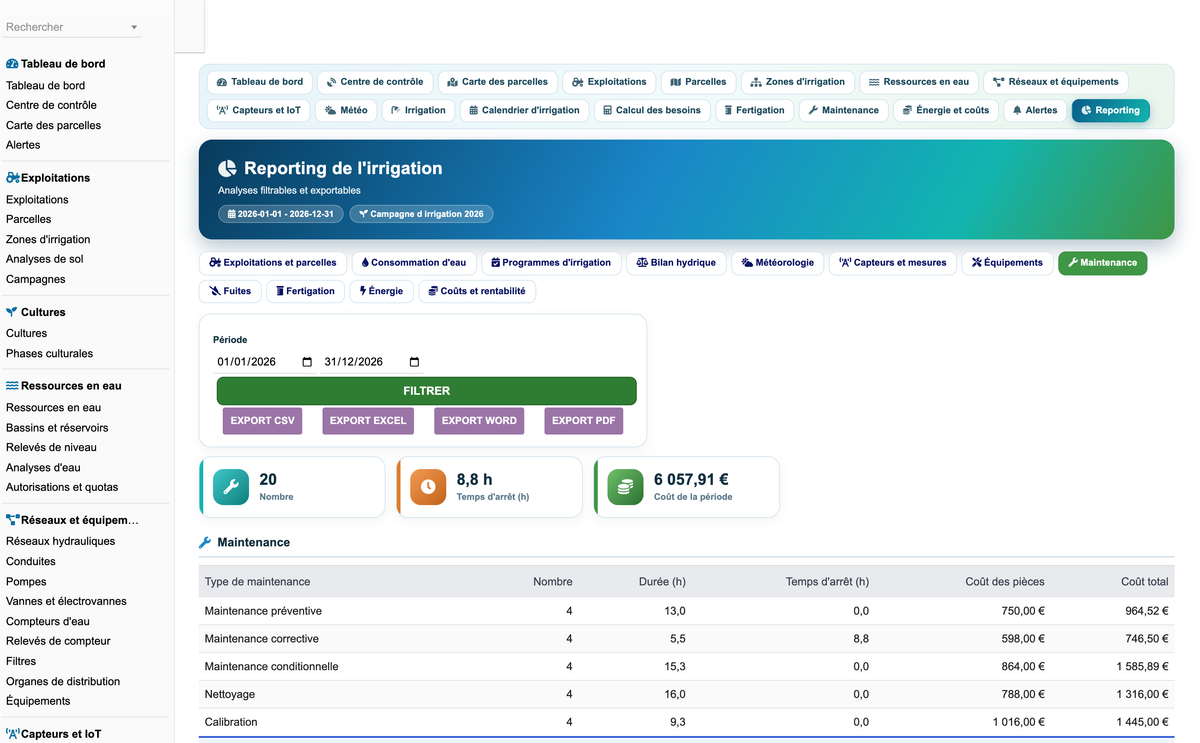The image size is (1200, 743).
Task: Switch to Coûts et rentabilité report
Action: tap(477, 291)
